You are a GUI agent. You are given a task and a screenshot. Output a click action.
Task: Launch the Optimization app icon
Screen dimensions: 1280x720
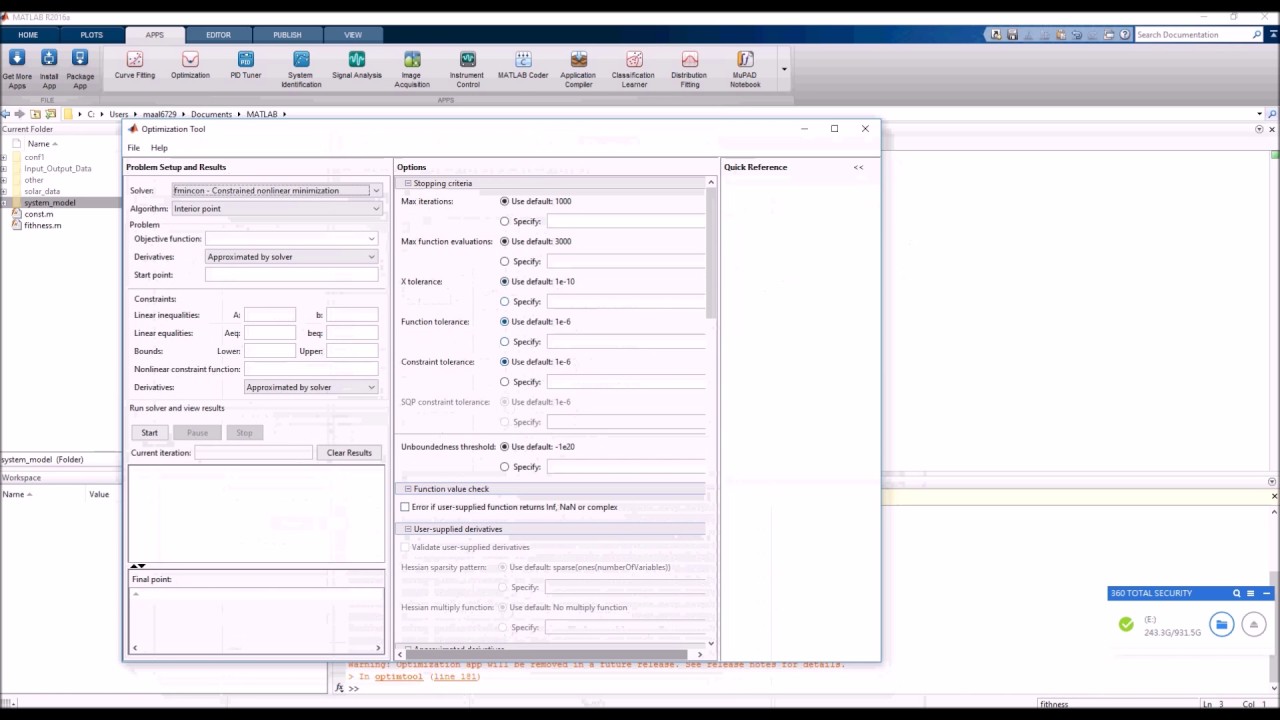click(190, 66)
